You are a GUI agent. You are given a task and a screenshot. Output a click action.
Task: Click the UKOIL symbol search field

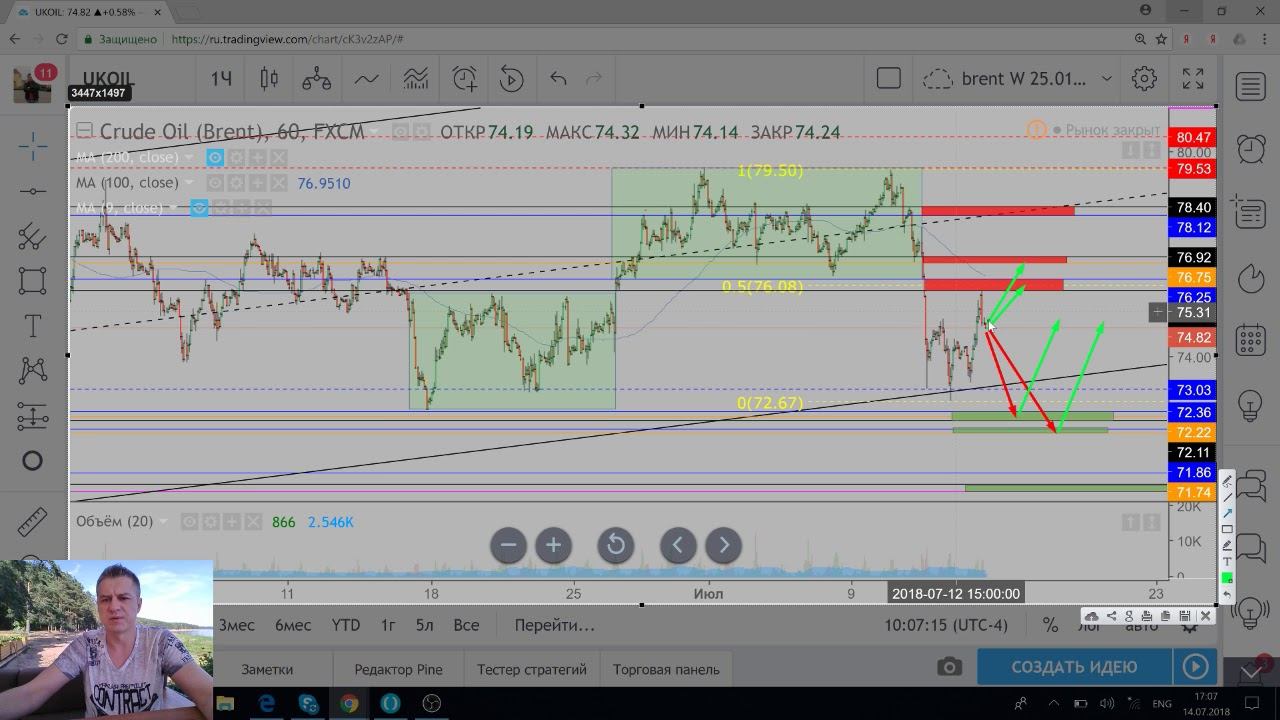[108, 79]
